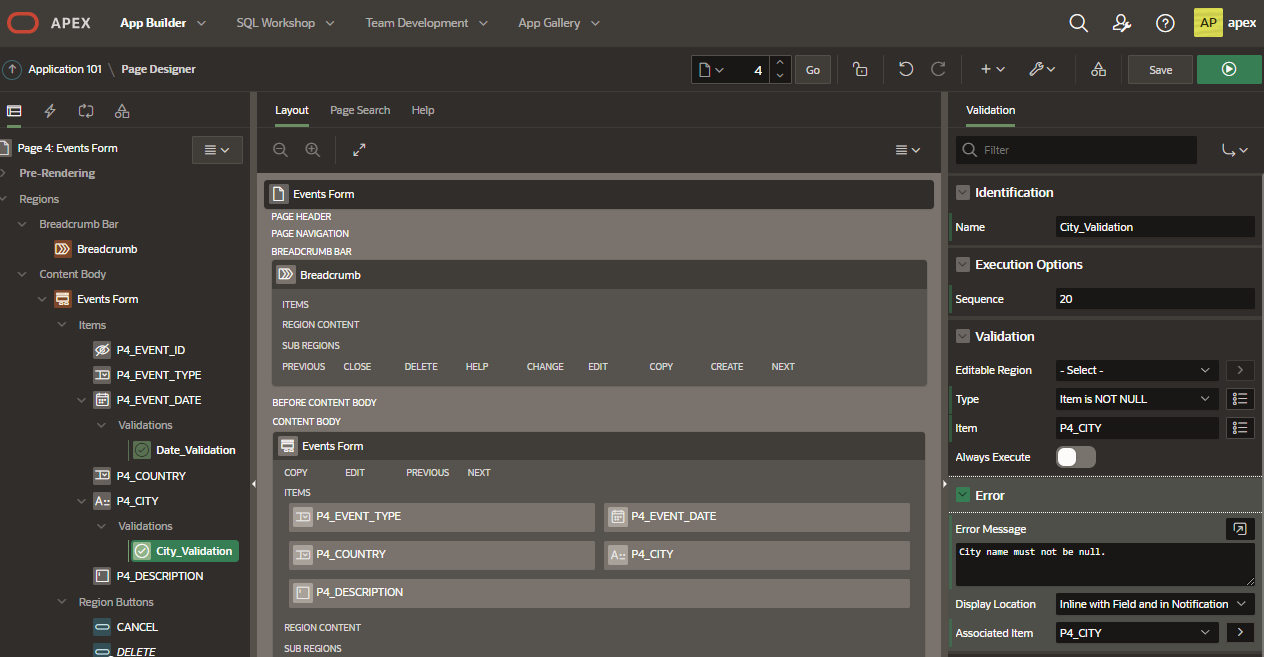Collapse the Error section
1264x657 pixels.
coord(963,495)
